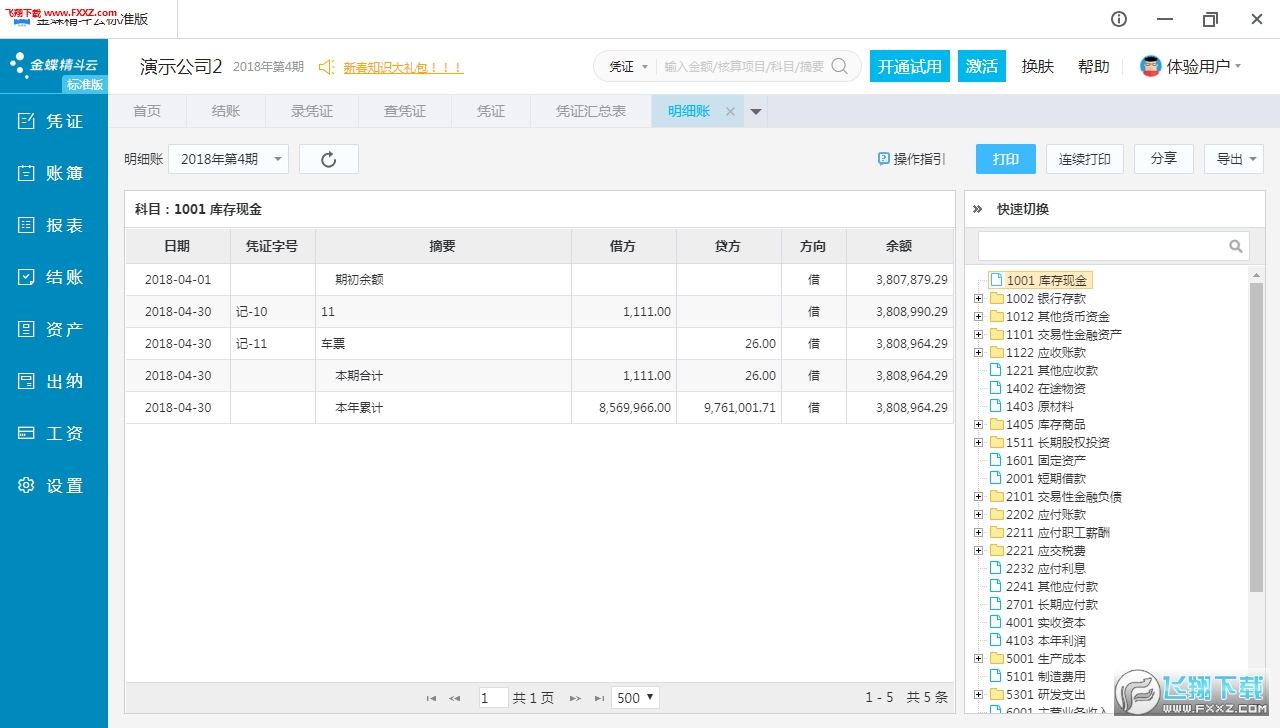The width and height of the screenshot is (1280, 728).
Task: Open the 资产 assets module in sidebar
Action: (53, 329)
